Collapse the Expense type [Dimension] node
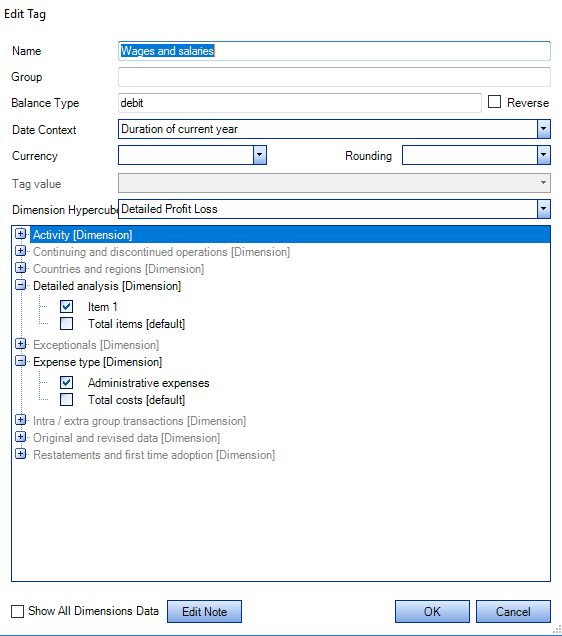Viewport: 562px width, 636px height. tap(20, 361)
